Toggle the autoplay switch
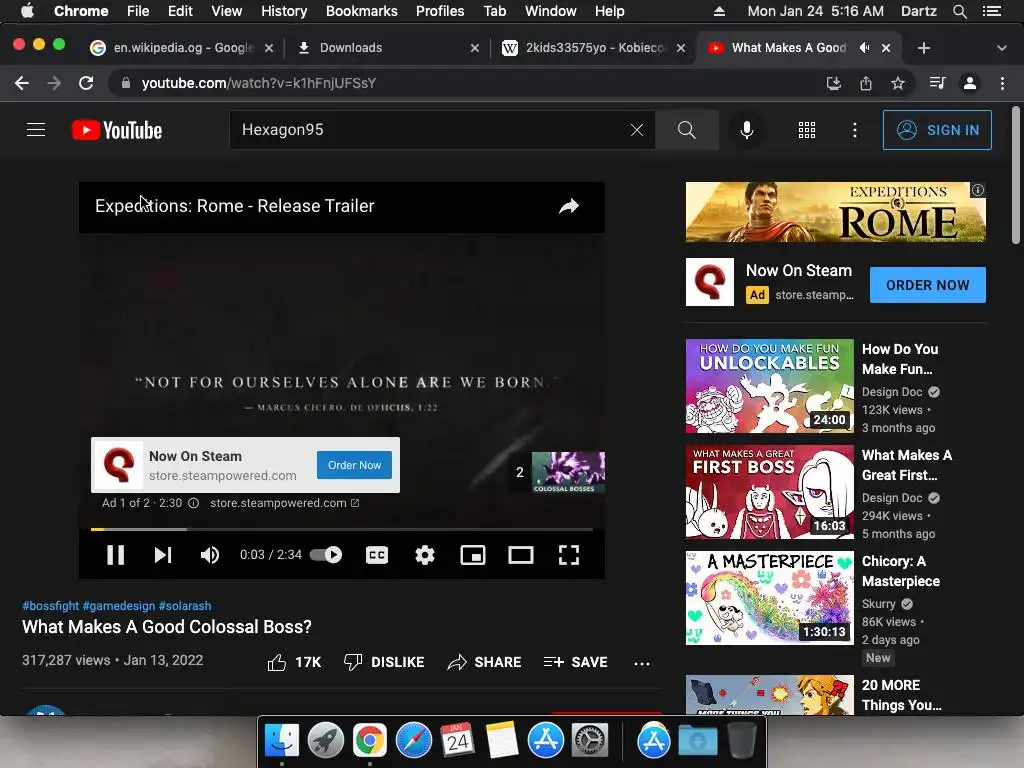The height and width of the screenshot is (768, 1024). pos(326,555)
